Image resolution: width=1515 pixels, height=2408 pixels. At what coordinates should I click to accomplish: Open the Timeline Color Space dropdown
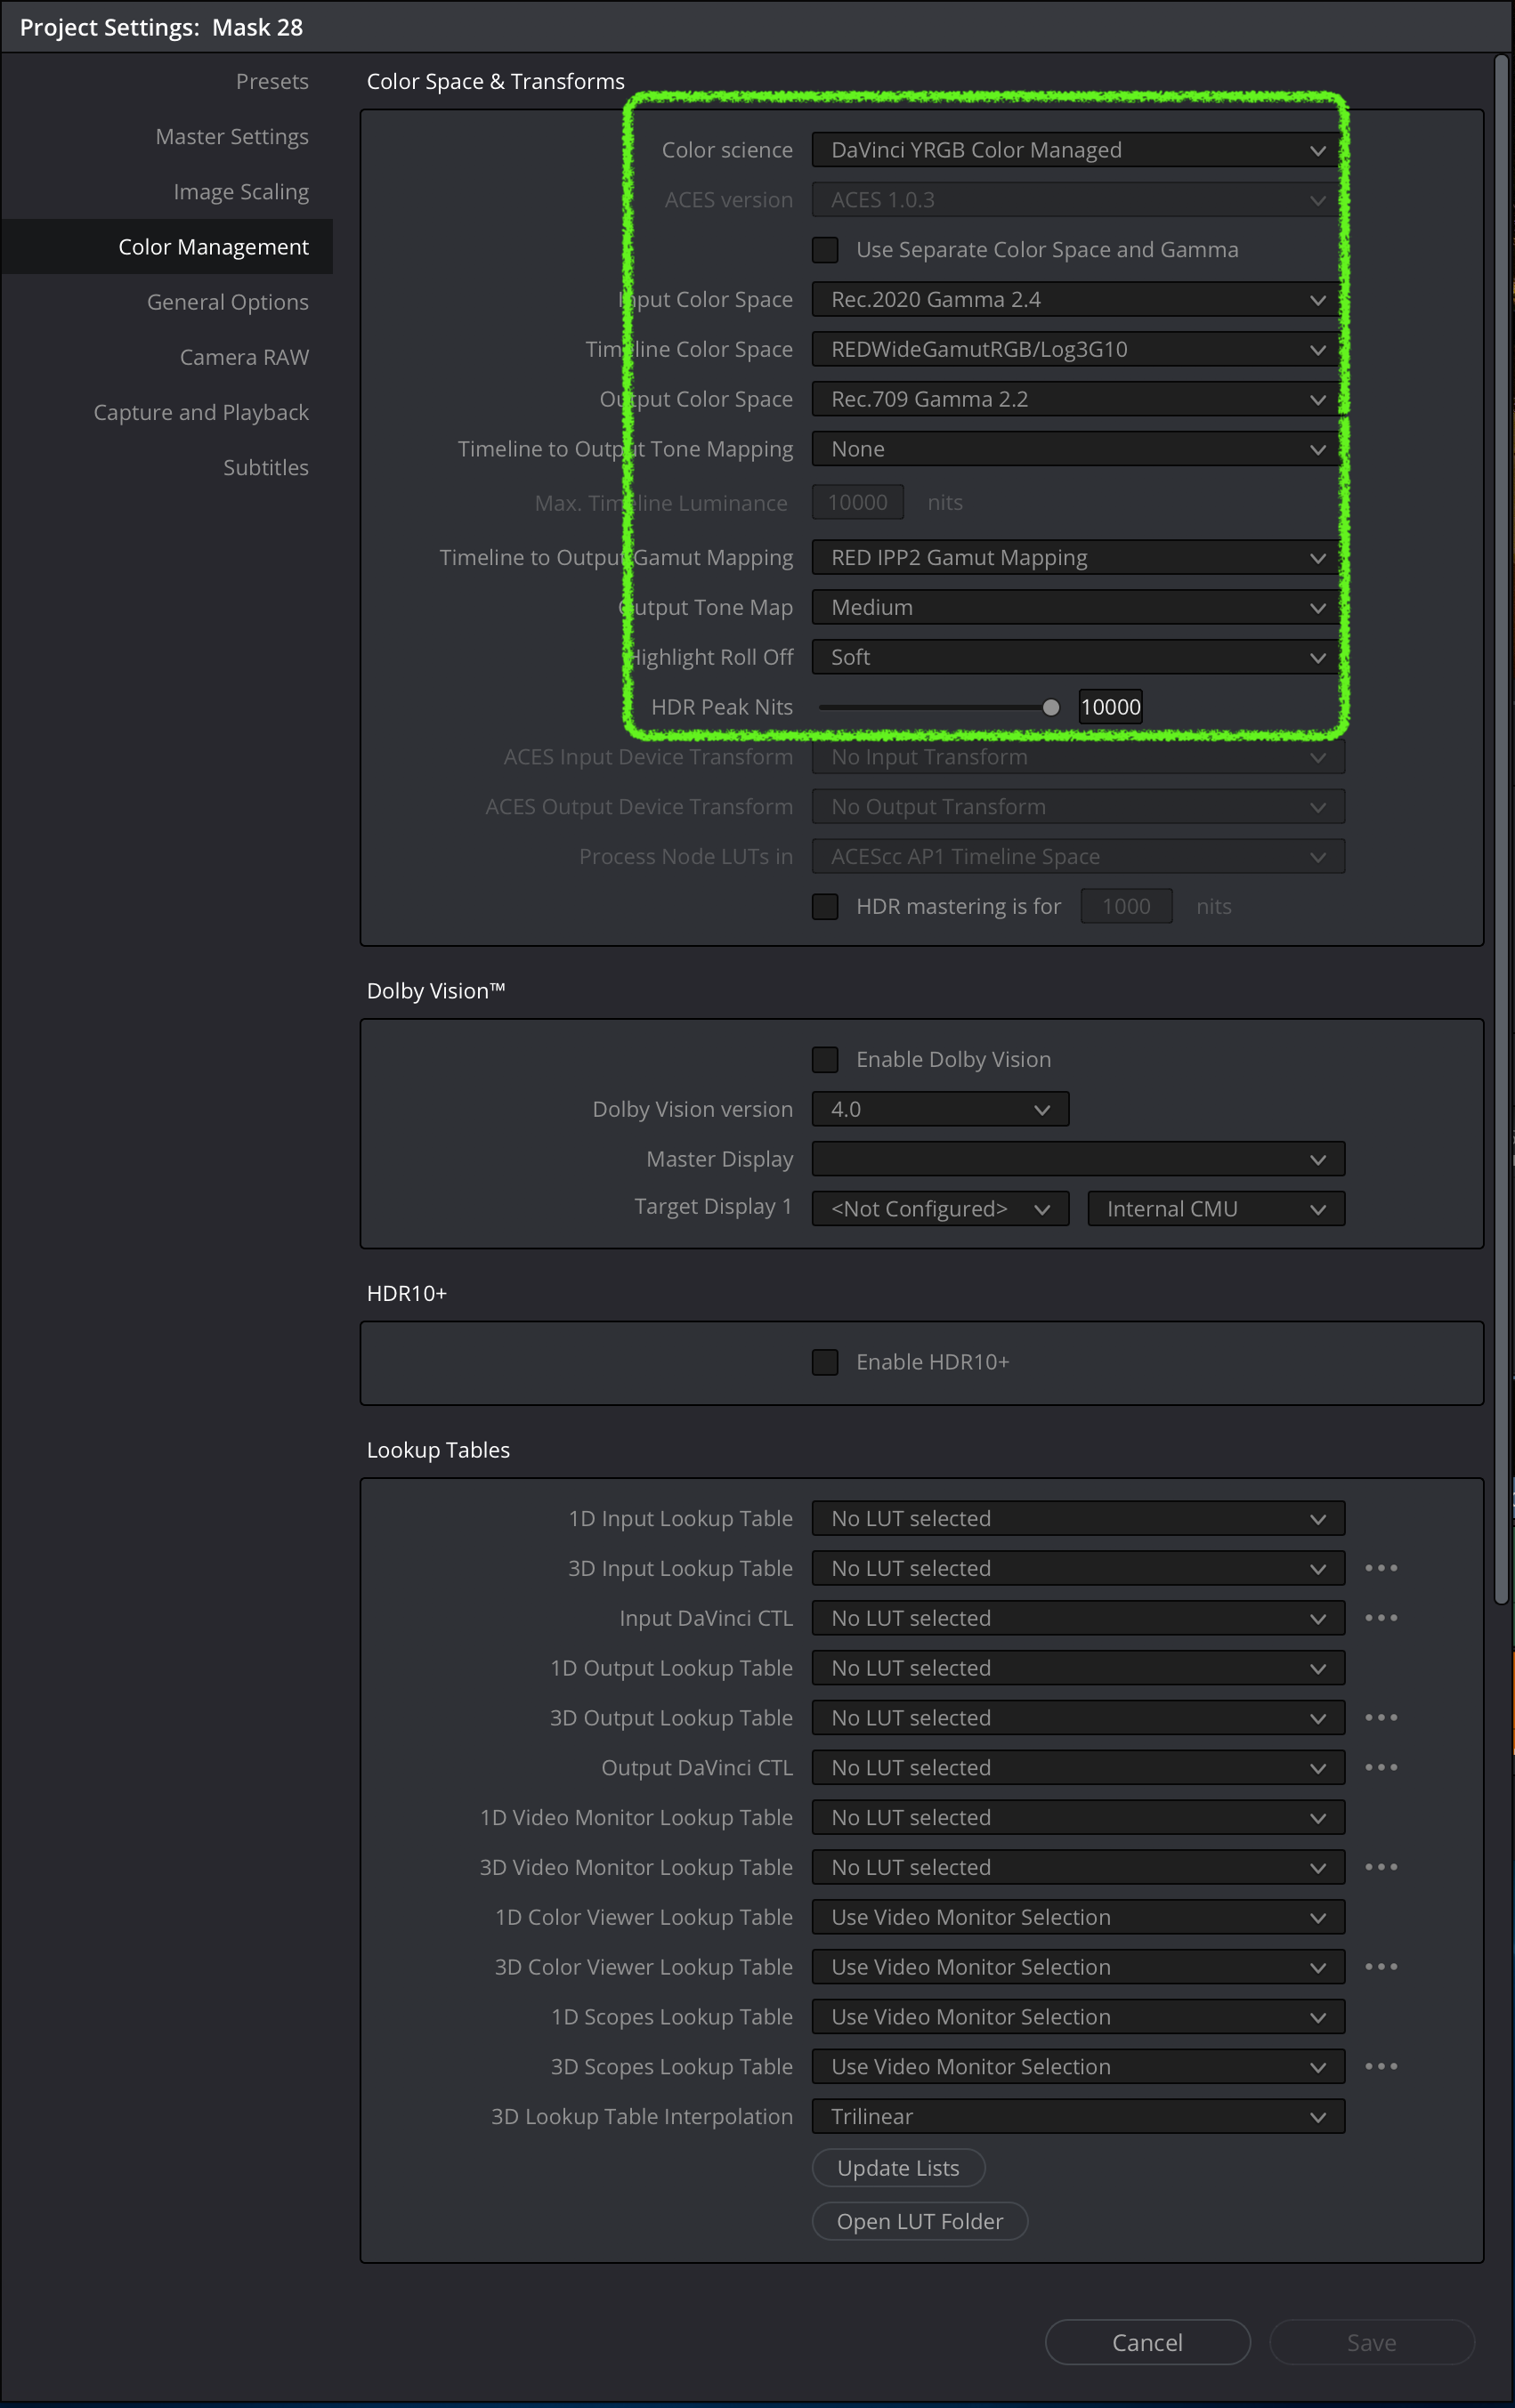point(1078,349)
